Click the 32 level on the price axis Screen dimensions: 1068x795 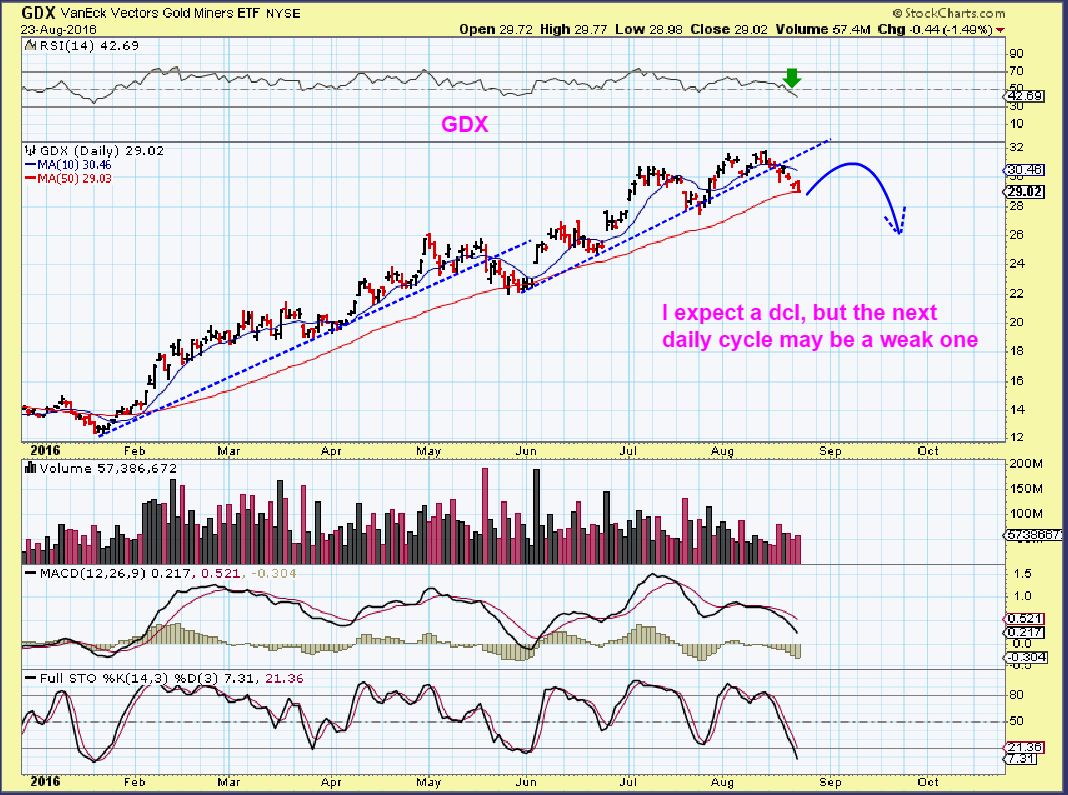coord(1017,147)
